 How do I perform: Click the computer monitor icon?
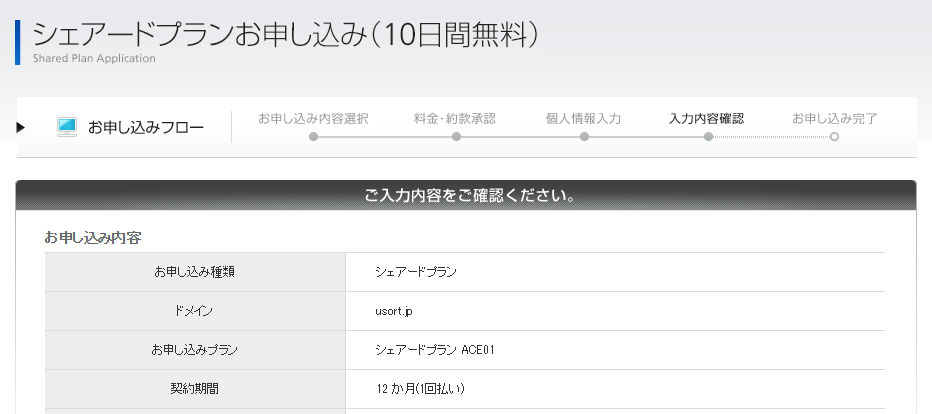[x=67, y=127]
